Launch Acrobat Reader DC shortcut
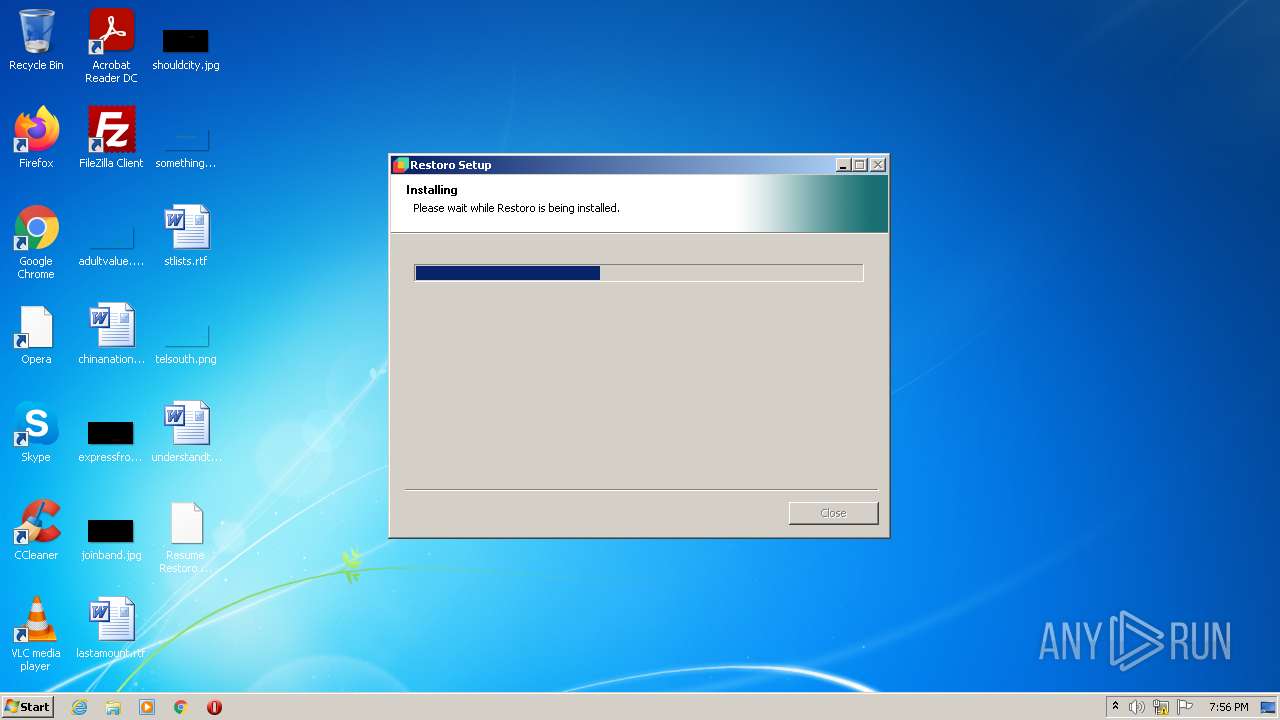 click(111, 46)
